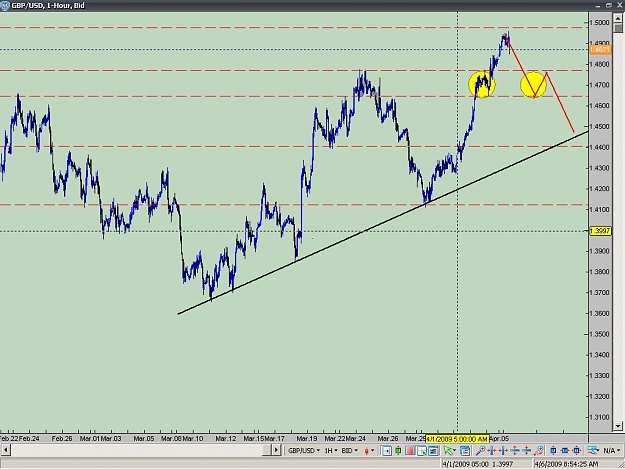Click the Feb.26 date axis label

[x=62, y=438]
